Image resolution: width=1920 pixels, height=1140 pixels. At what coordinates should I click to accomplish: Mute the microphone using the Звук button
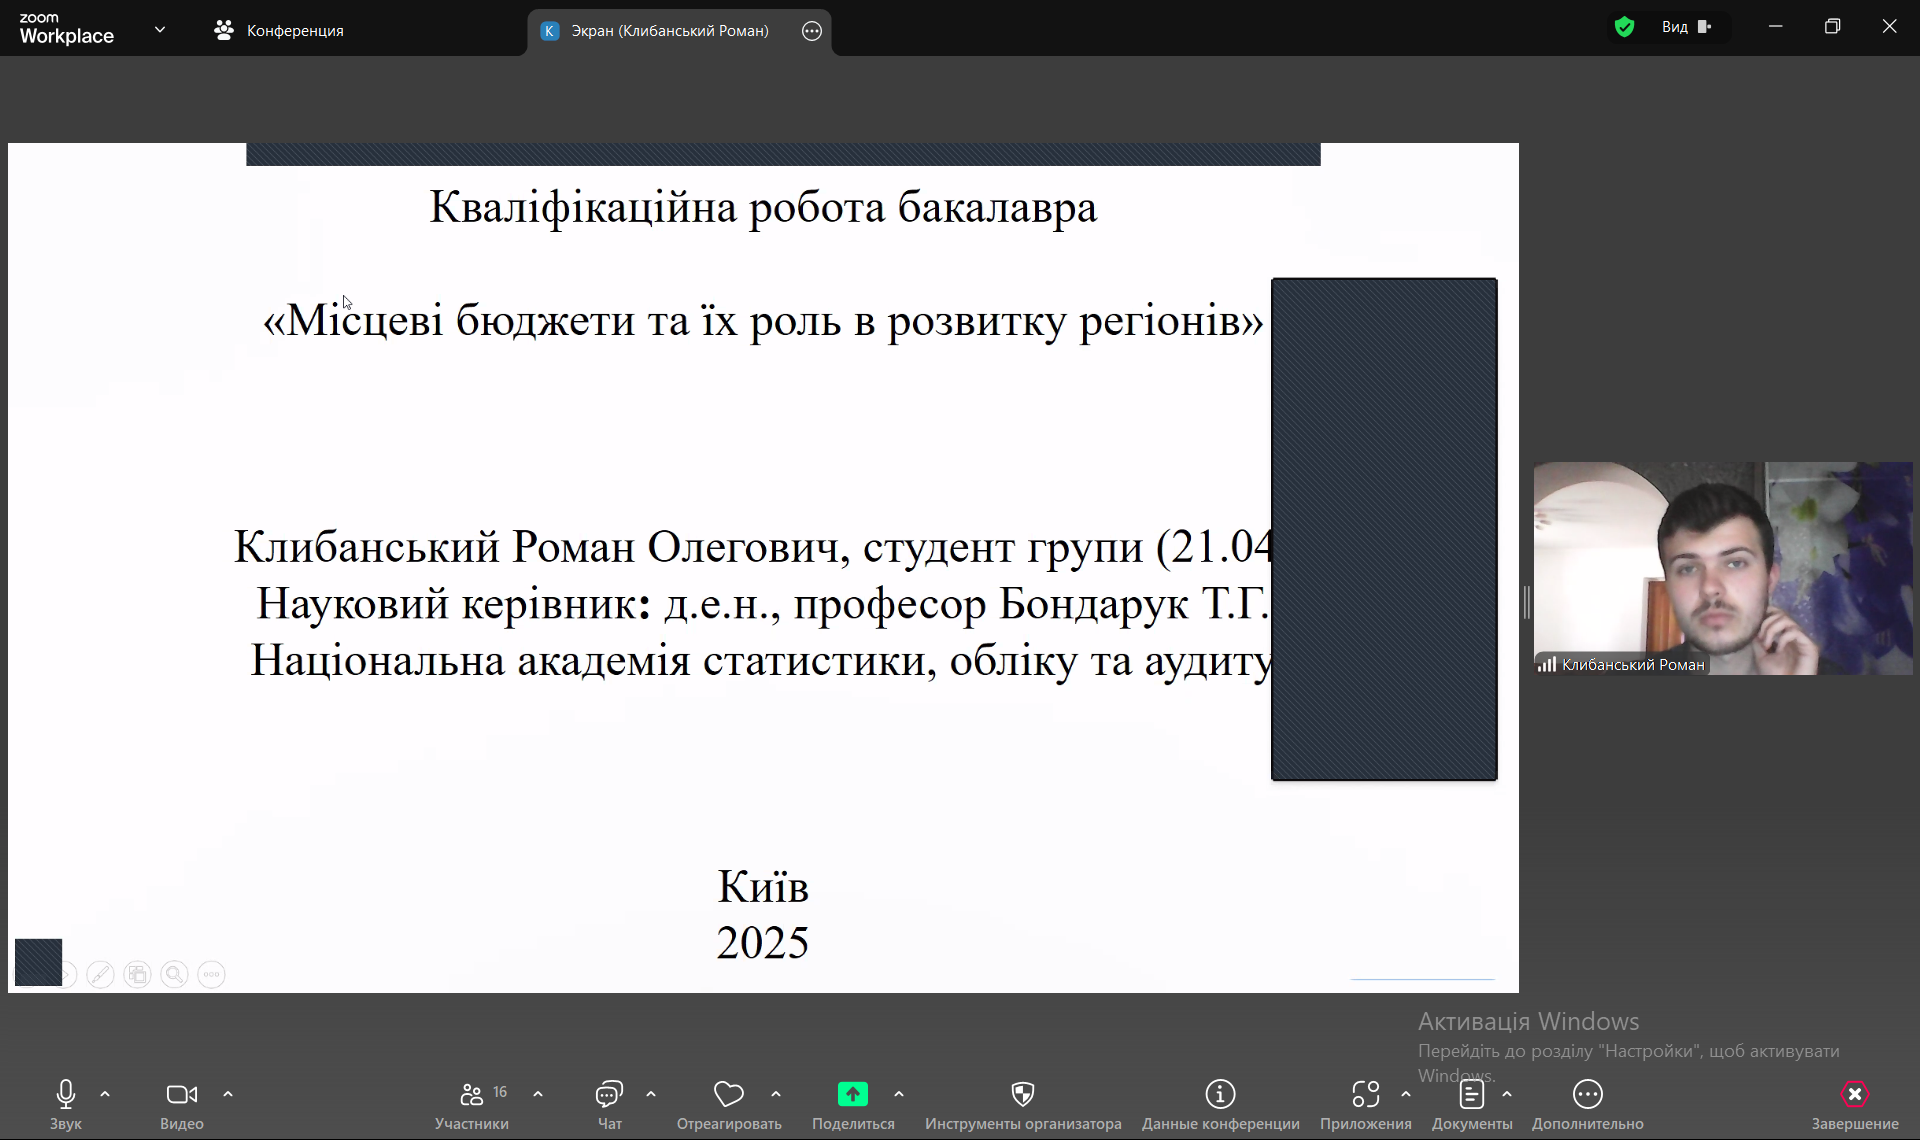[66, 1095]
